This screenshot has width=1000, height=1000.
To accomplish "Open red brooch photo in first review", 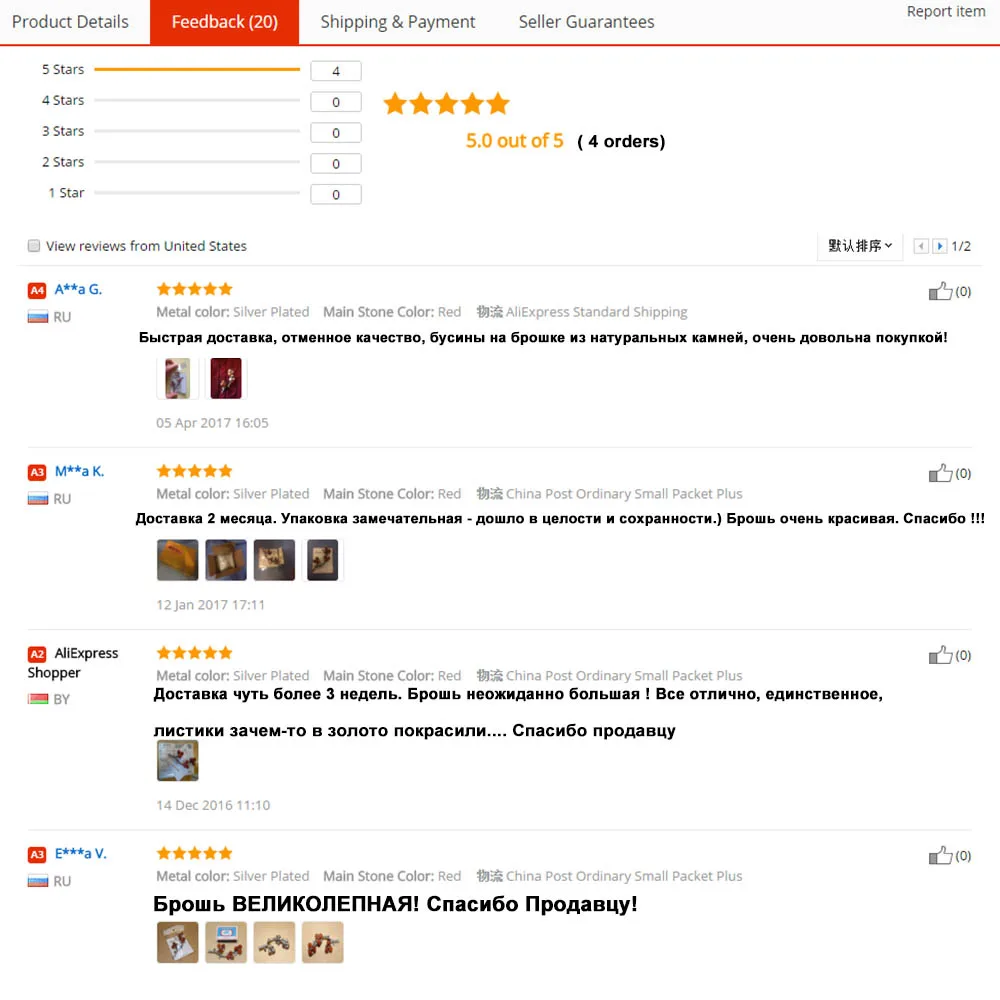I will coord(226,378).
